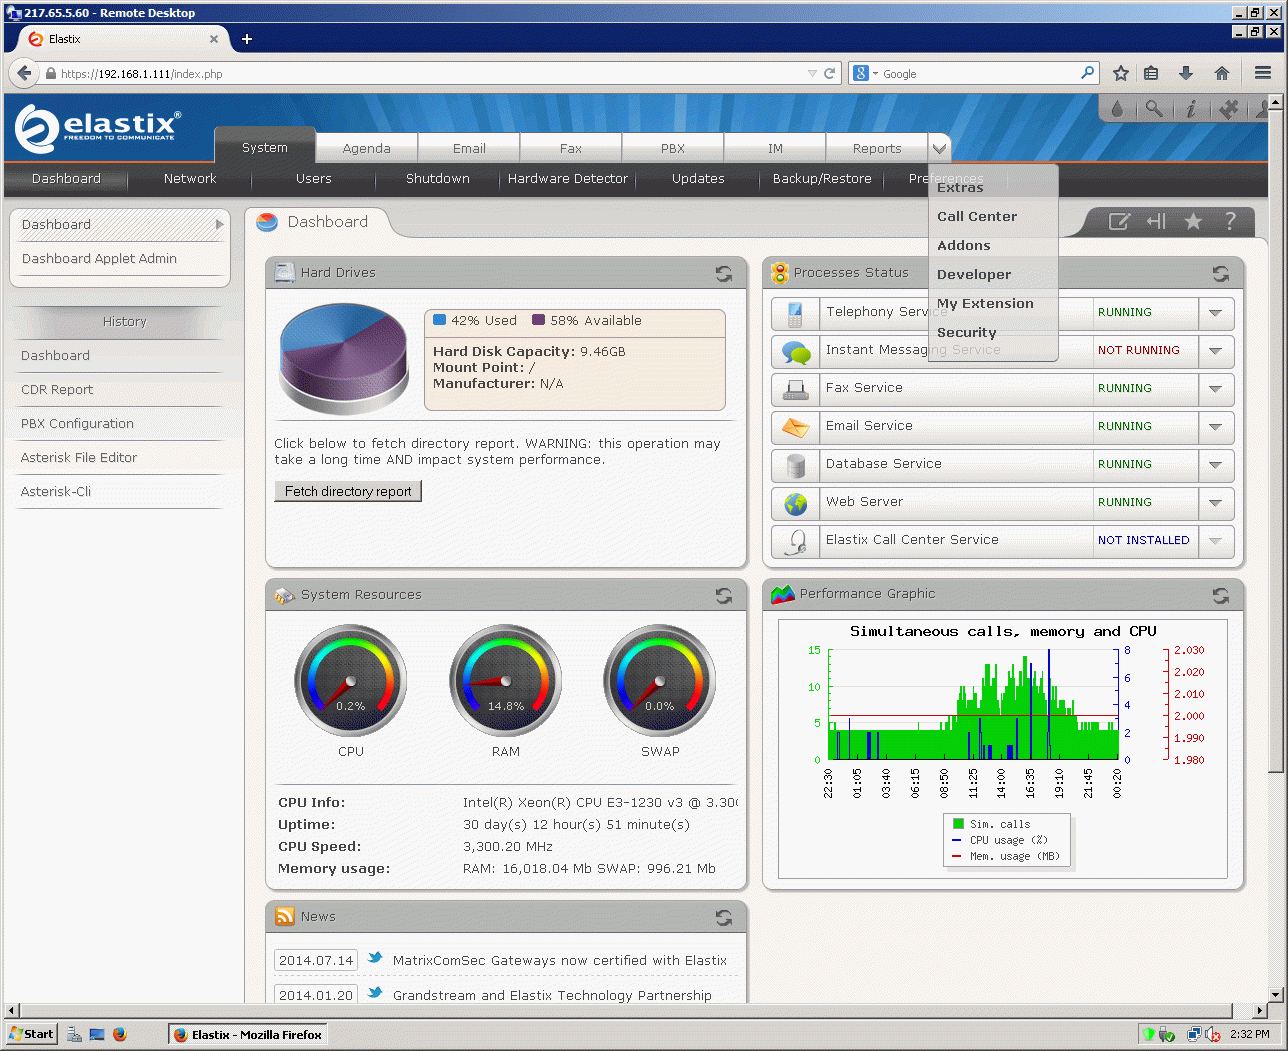
Task: Open the URL history dropdown arrow
Action: pyautogui.click(x=812, y=73)
